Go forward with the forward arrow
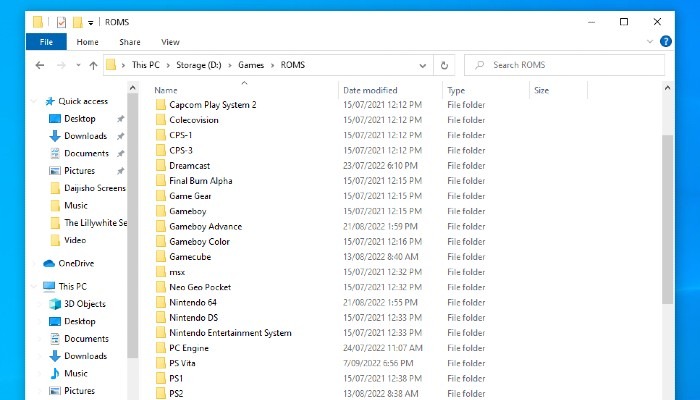This screenshot has height=400, width=700. (61, 65)
